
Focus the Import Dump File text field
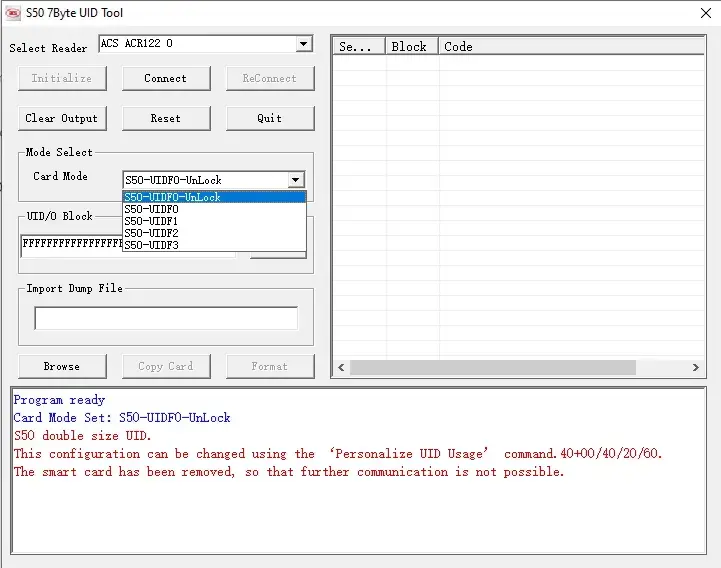(x=165, y=318)
